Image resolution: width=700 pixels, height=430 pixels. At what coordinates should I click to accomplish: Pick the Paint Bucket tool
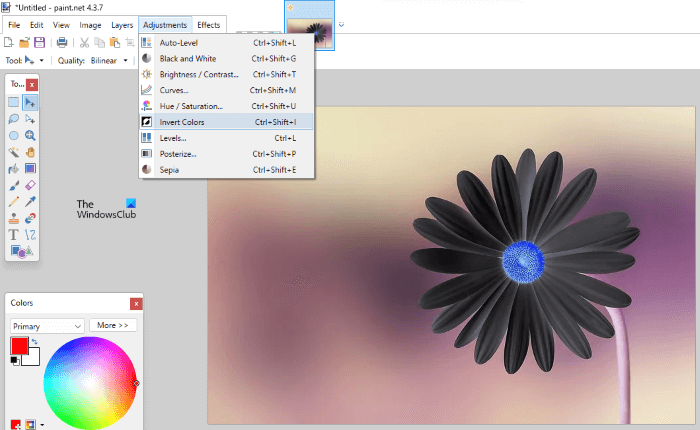pyautogui.click(x=14, y=169)
